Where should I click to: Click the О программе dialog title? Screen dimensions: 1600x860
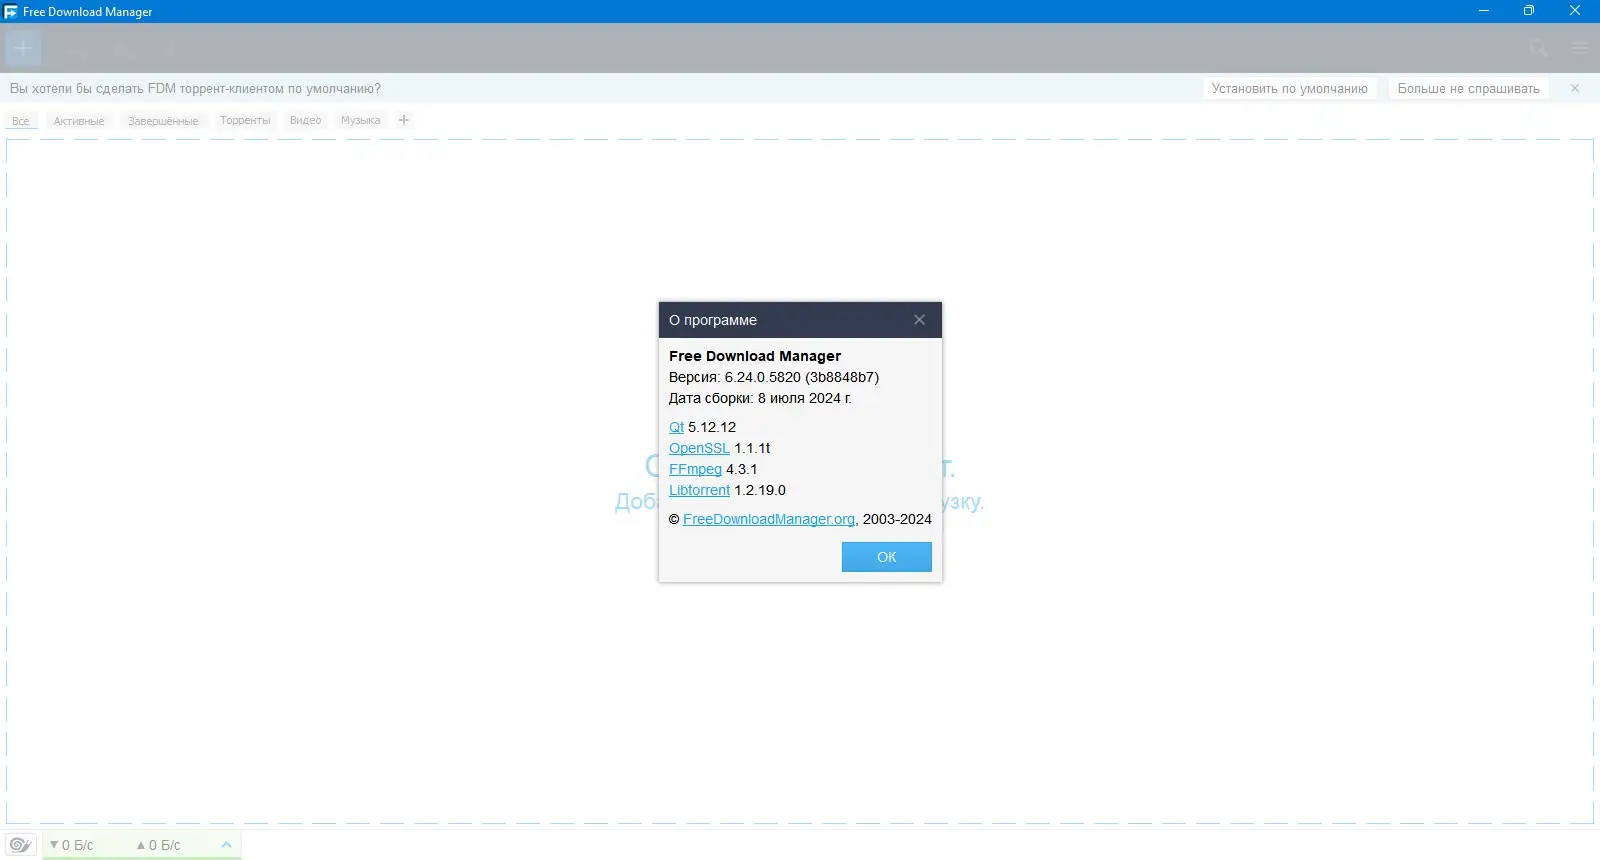[713, 320]
